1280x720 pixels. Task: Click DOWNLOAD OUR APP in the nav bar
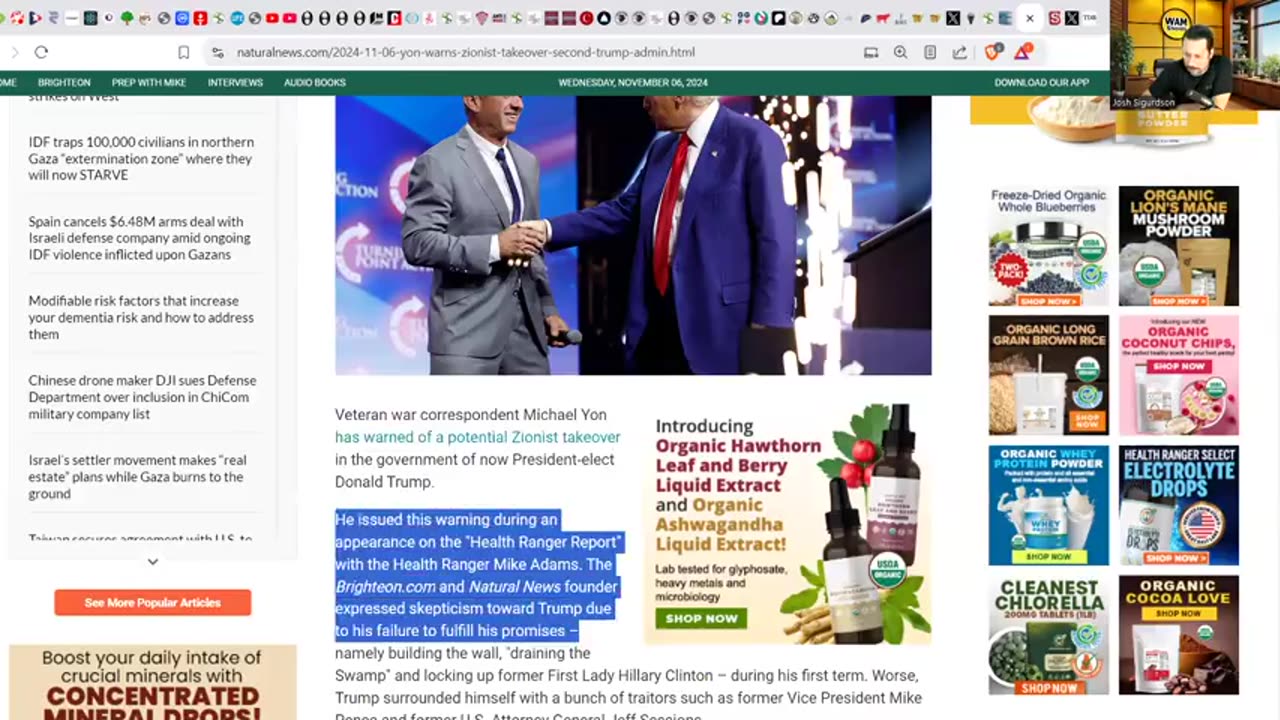click(x=1041, y=83)
